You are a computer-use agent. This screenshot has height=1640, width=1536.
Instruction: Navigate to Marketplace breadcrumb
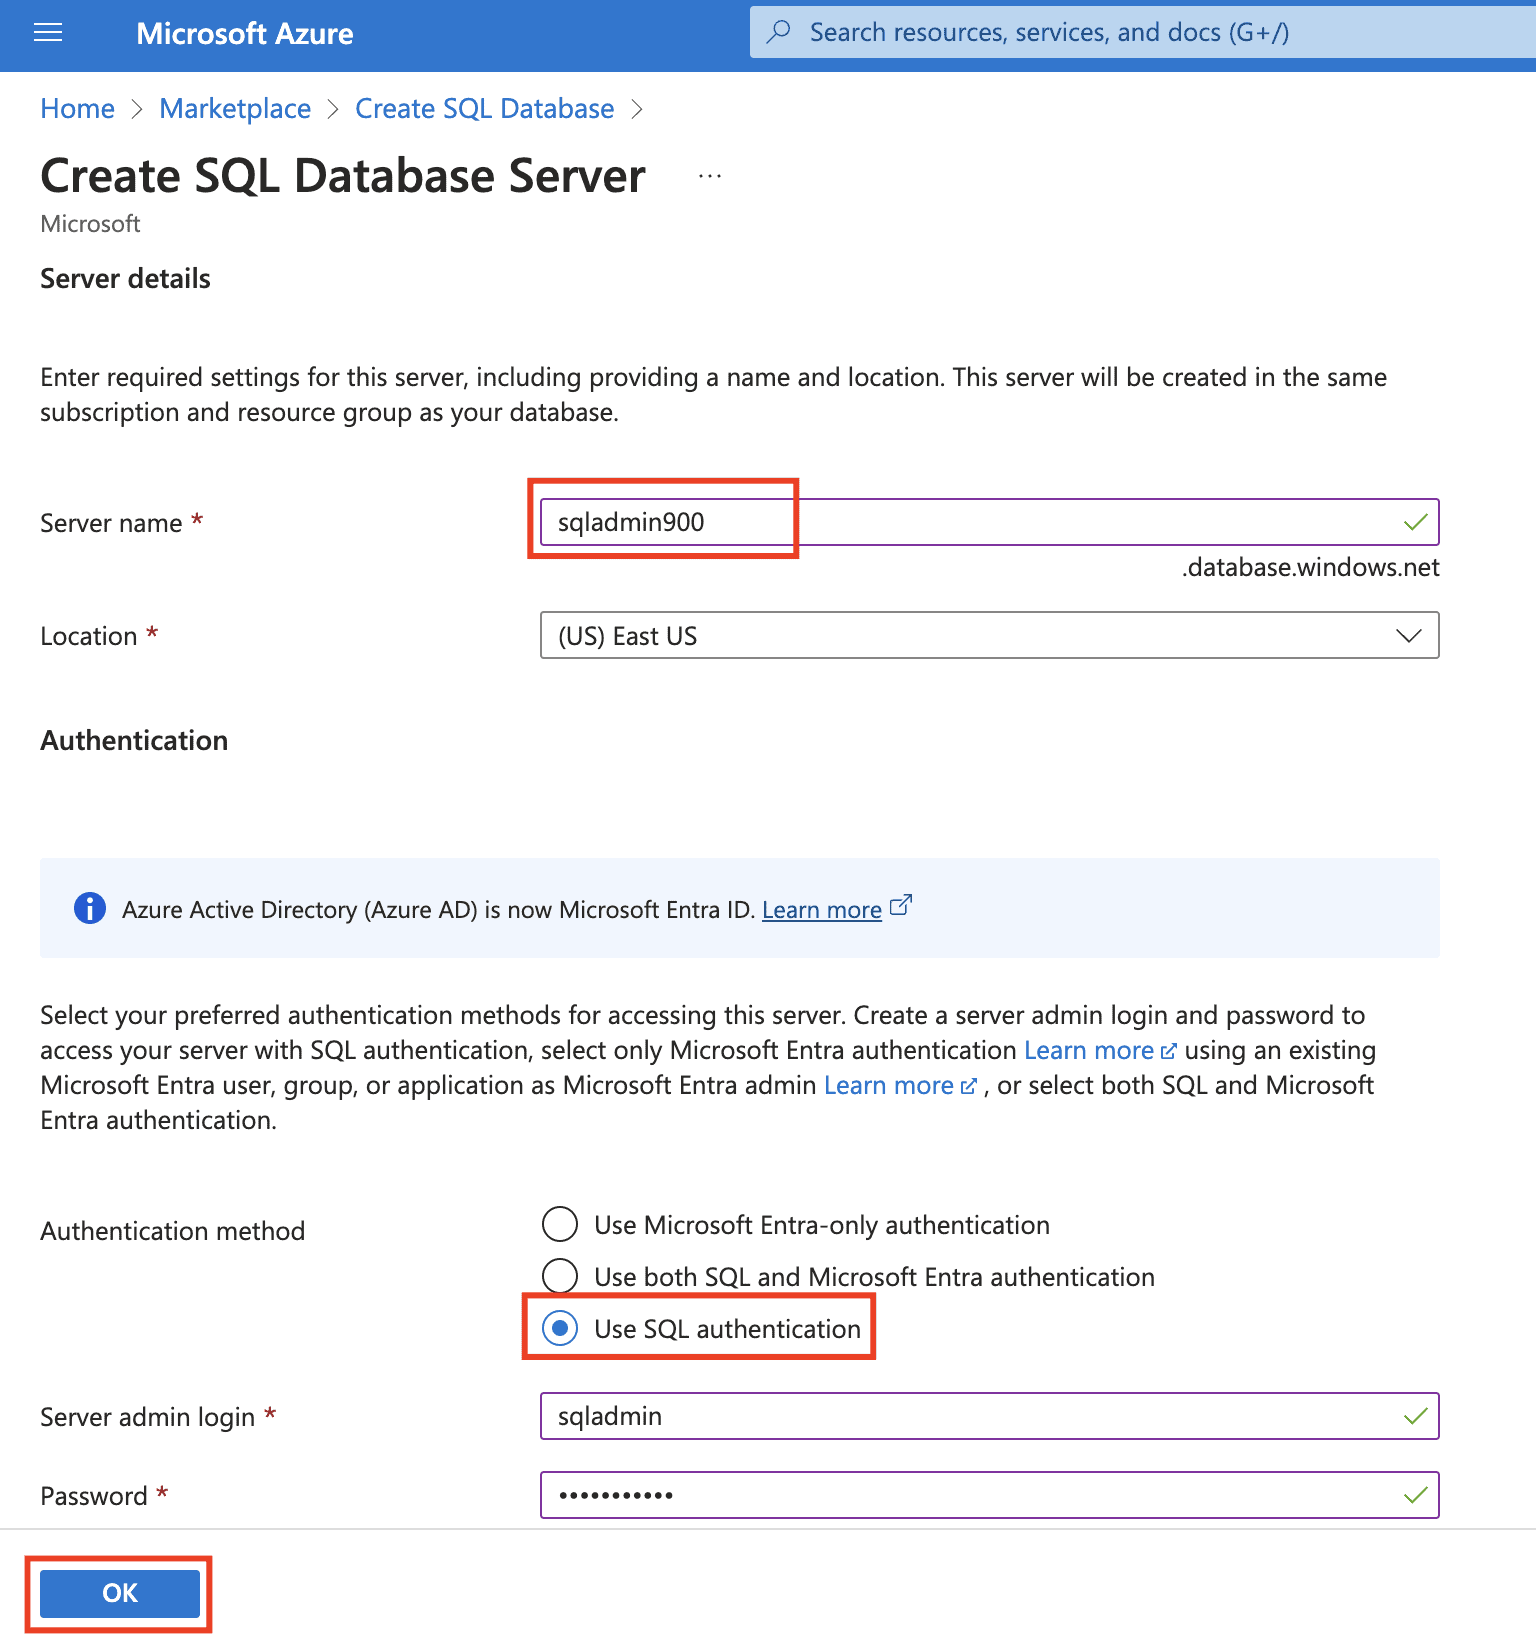pos(235,109)
